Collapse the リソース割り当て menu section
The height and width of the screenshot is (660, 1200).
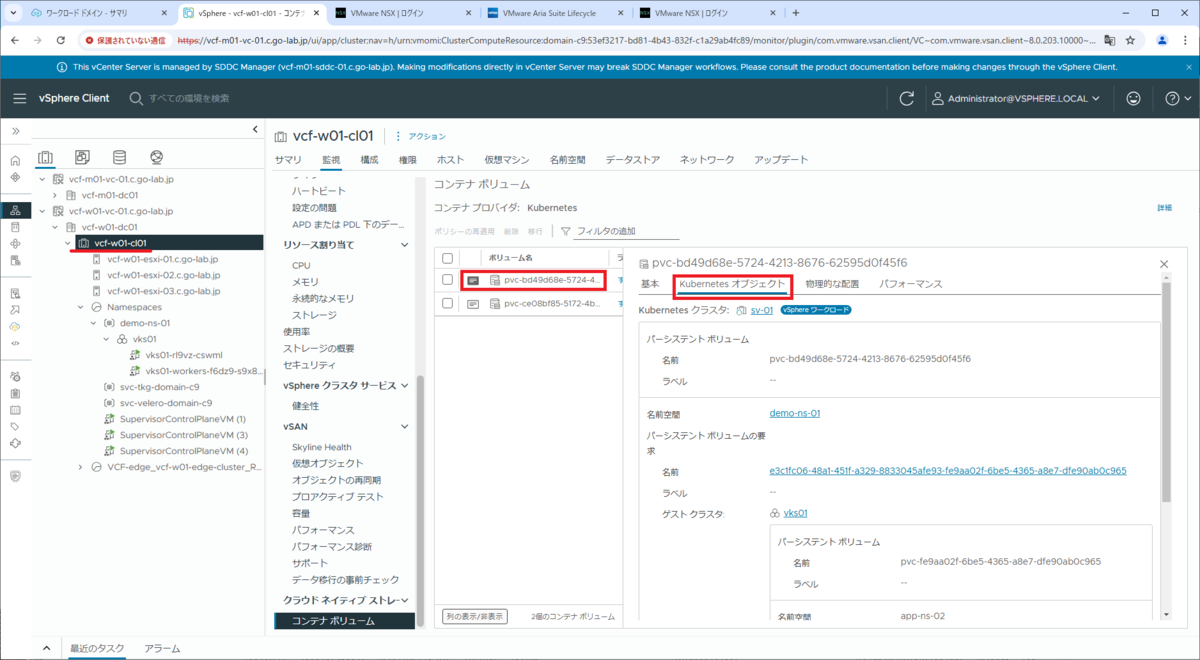pyautogui.click(x=405, y=244)
